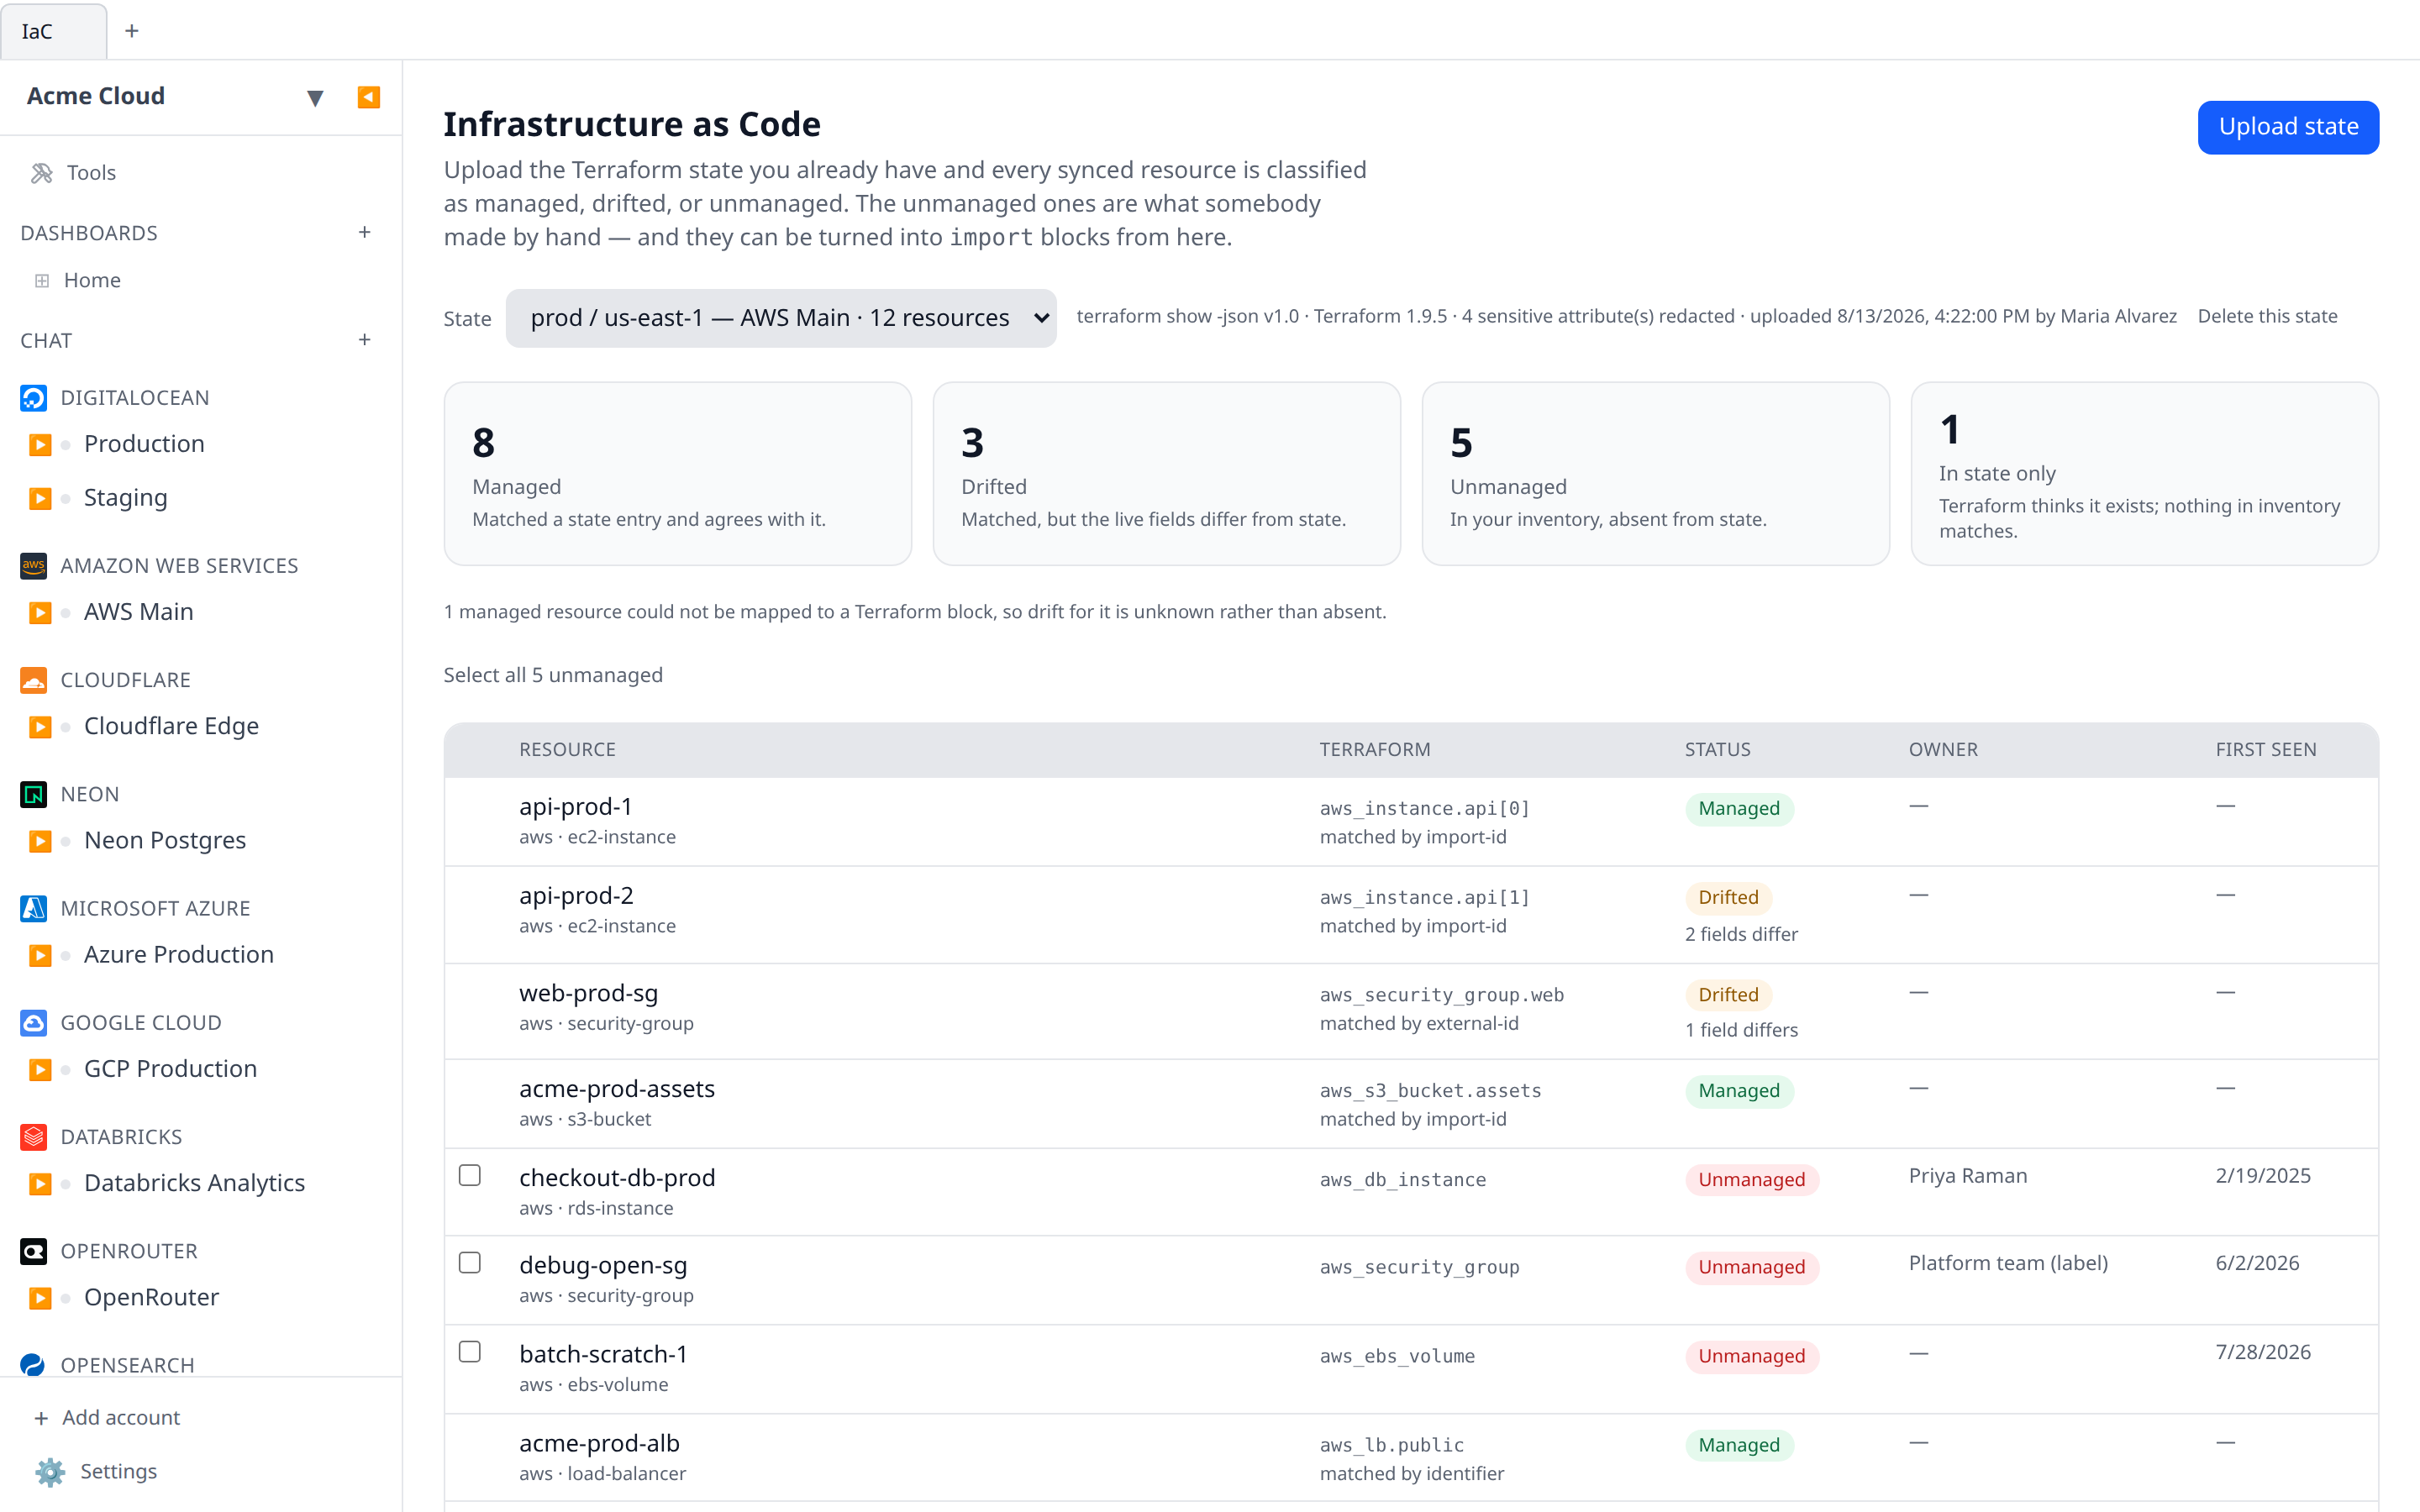Click Select all 5 unmanaged
This screenshot has height=1512, width=2420.
[x=553, y=675]
